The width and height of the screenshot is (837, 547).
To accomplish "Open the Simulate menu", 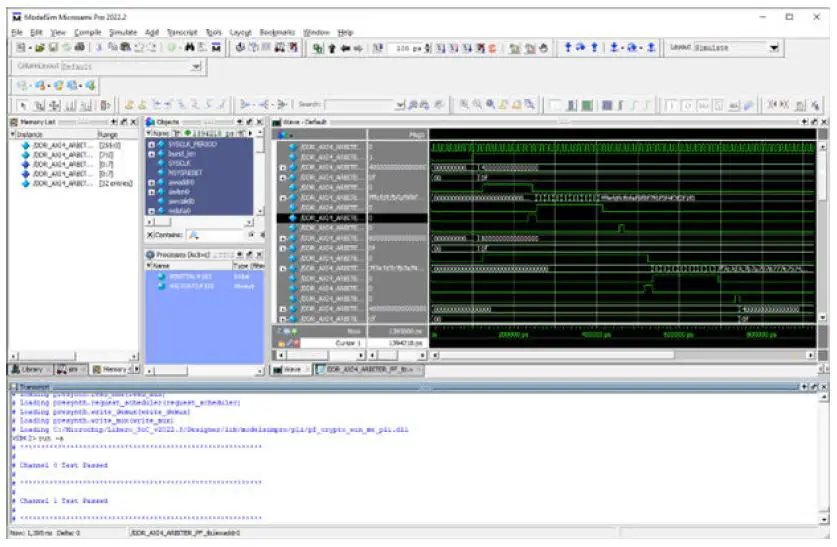I will (x=123, y=33).
